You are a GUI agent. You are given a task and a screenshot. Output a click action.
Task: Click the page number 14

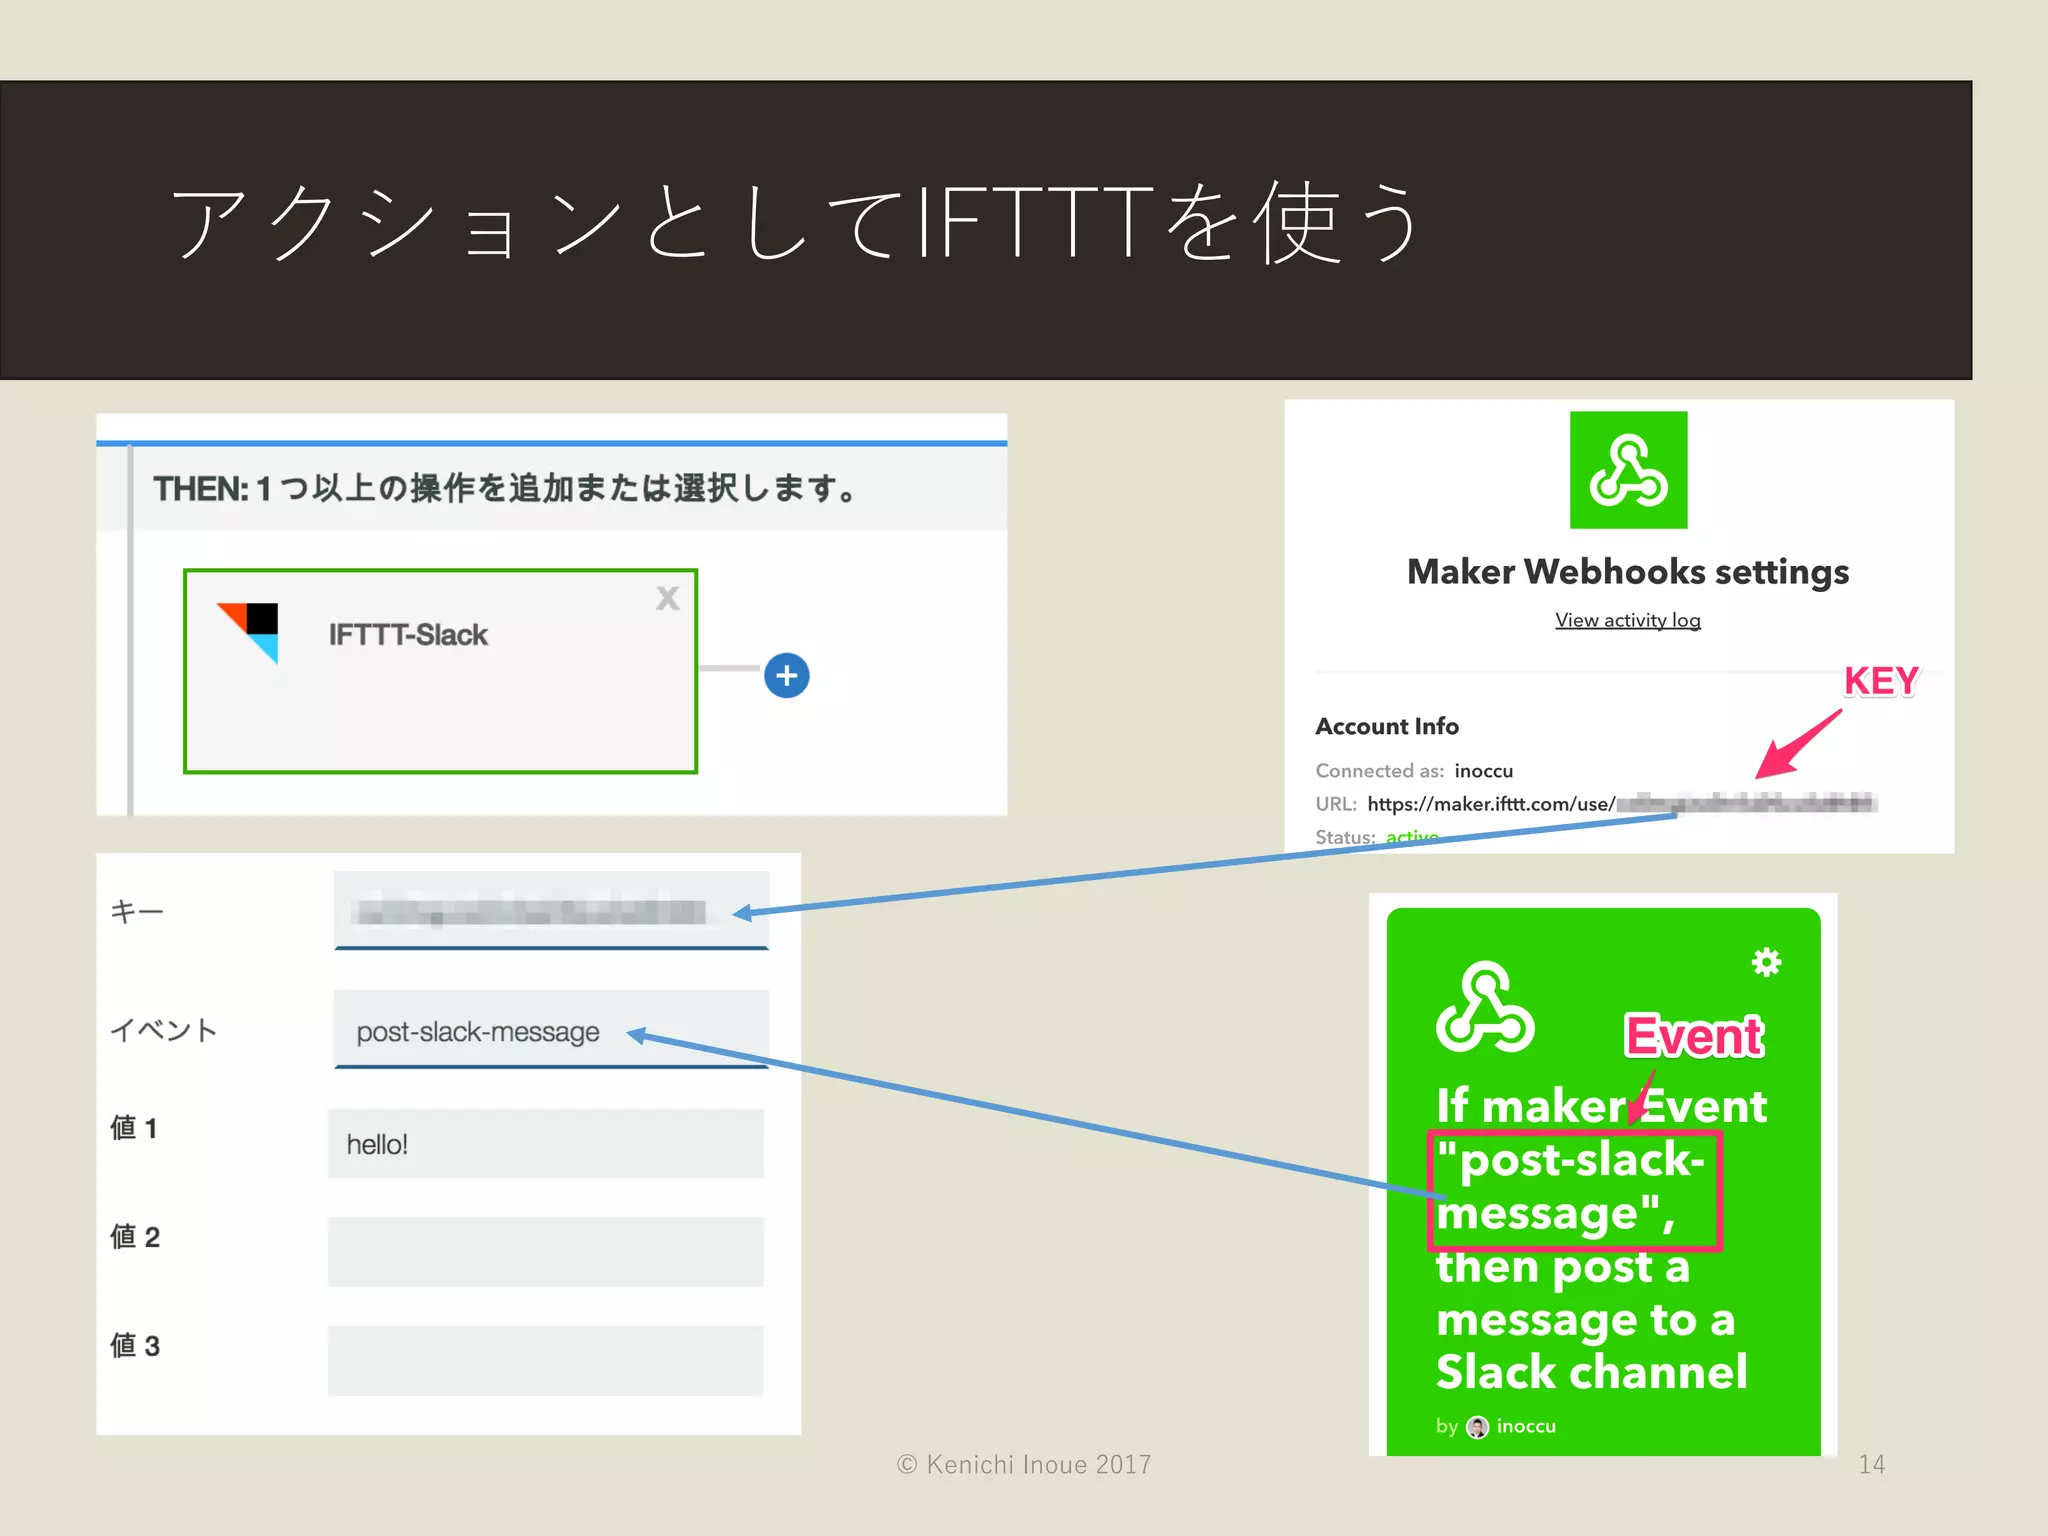pos(1872,1464)
